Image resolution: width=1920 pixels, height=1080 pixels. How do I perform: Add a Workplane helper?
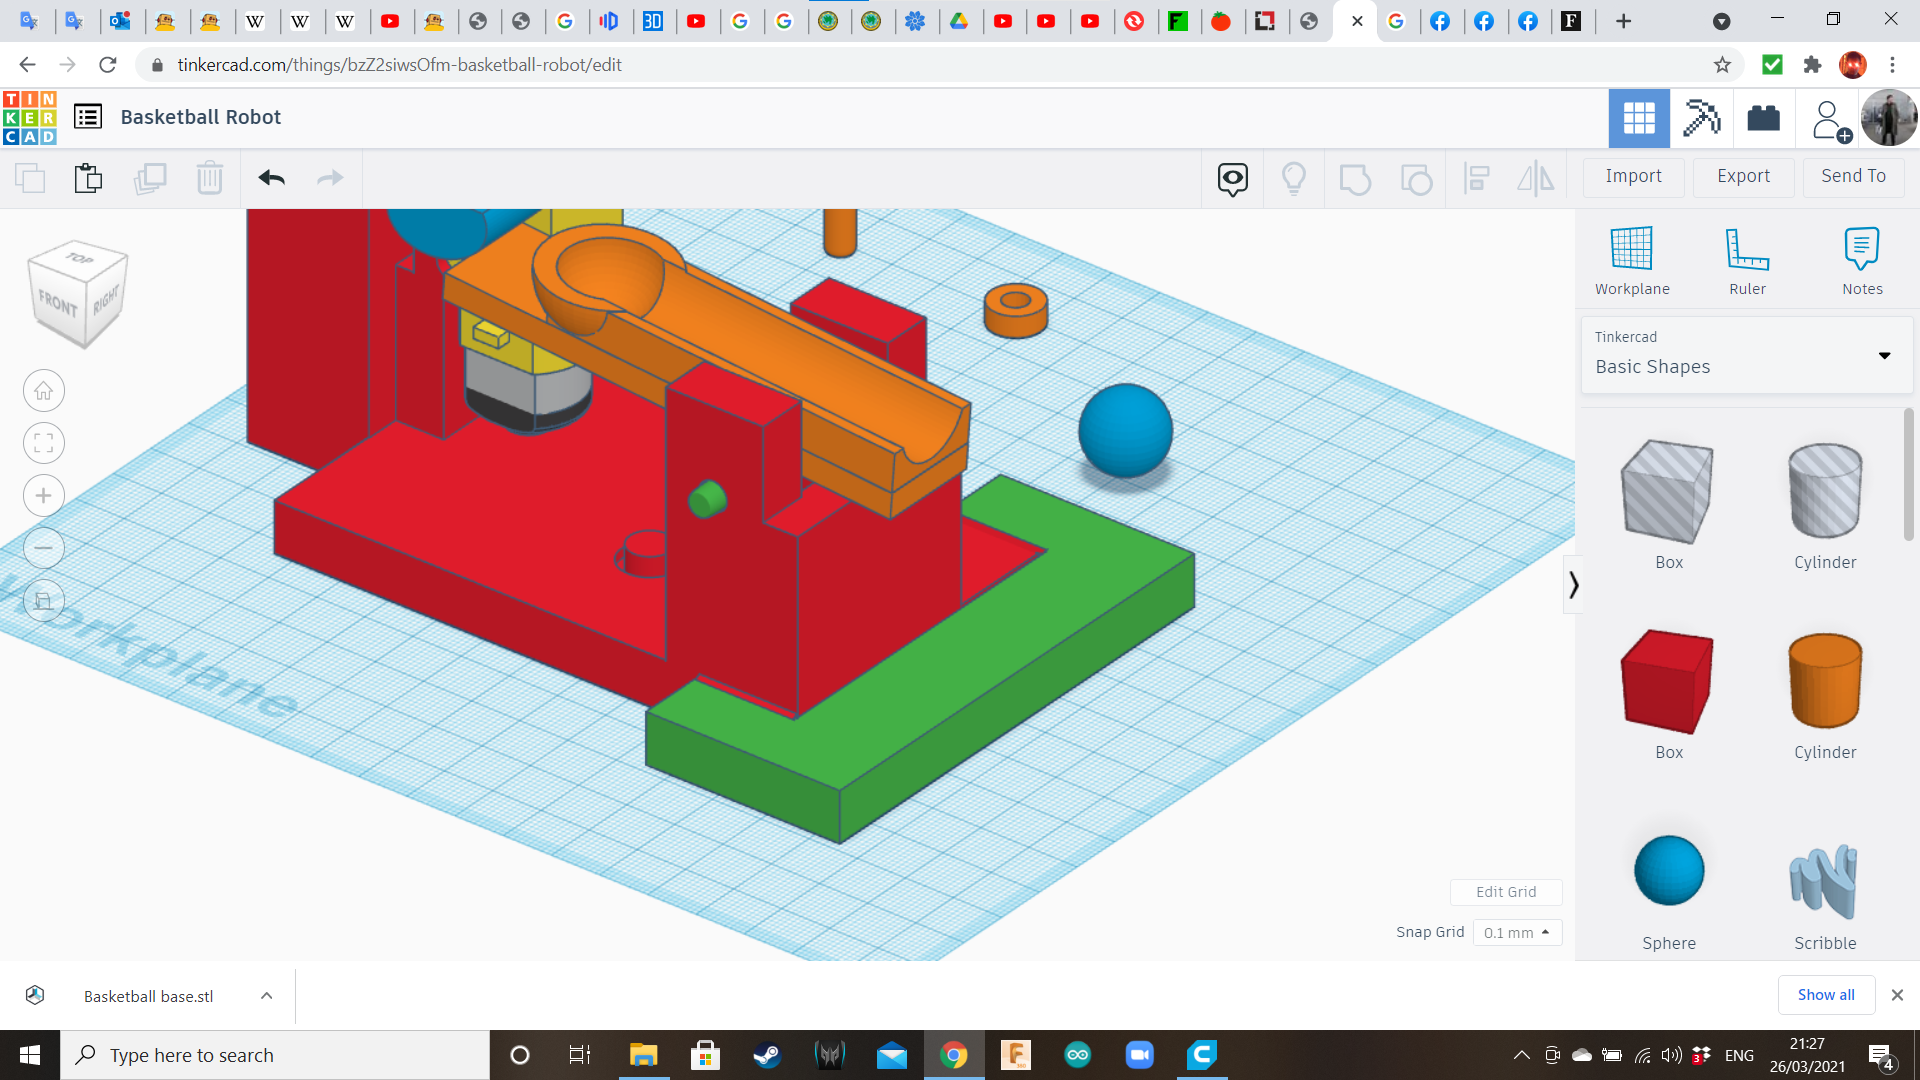tap(1632, 258)
